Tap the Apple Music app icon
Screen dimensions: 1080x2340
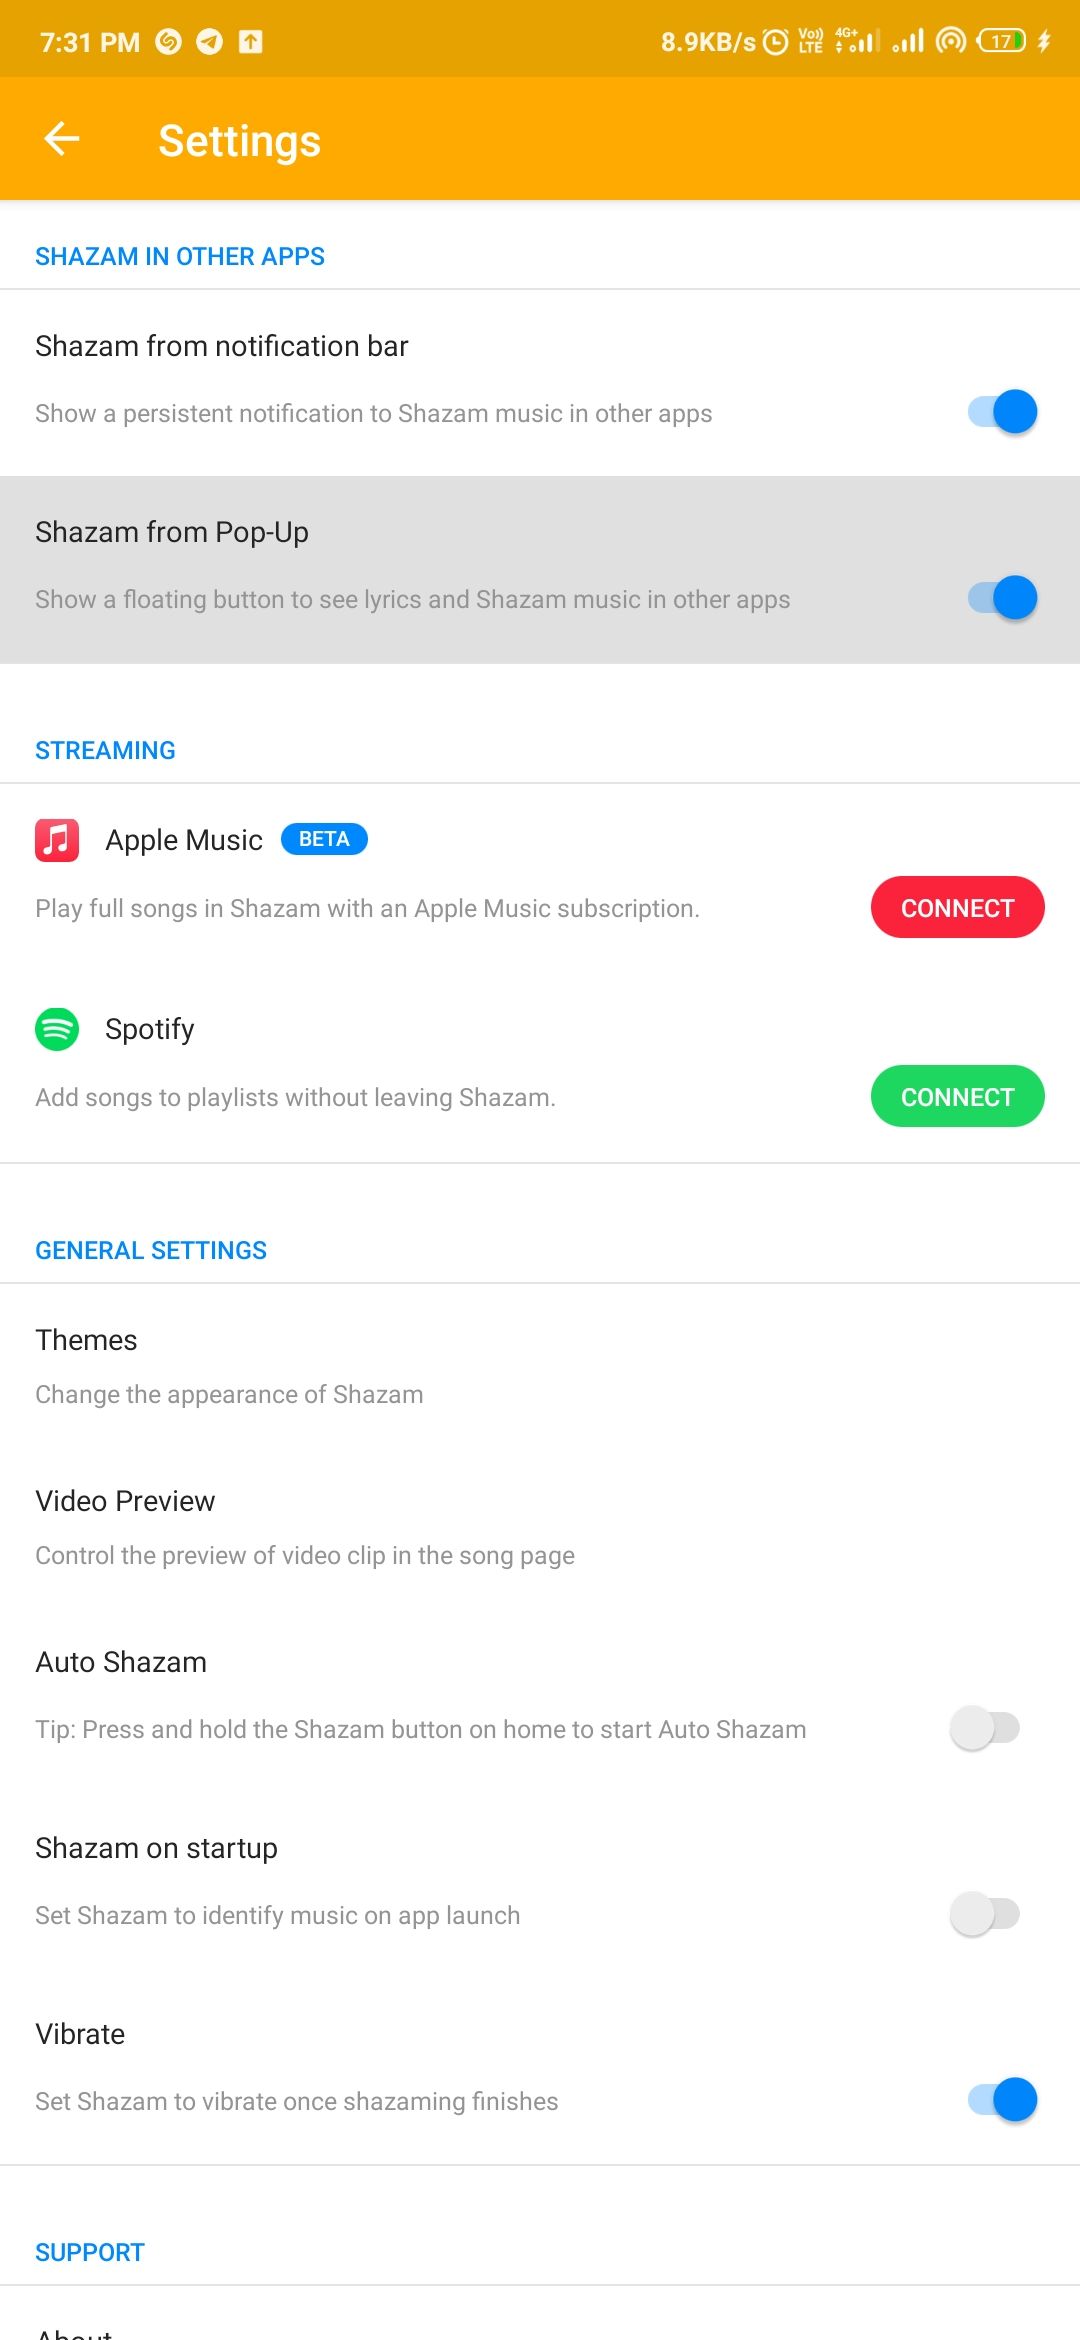coord(57,840)
